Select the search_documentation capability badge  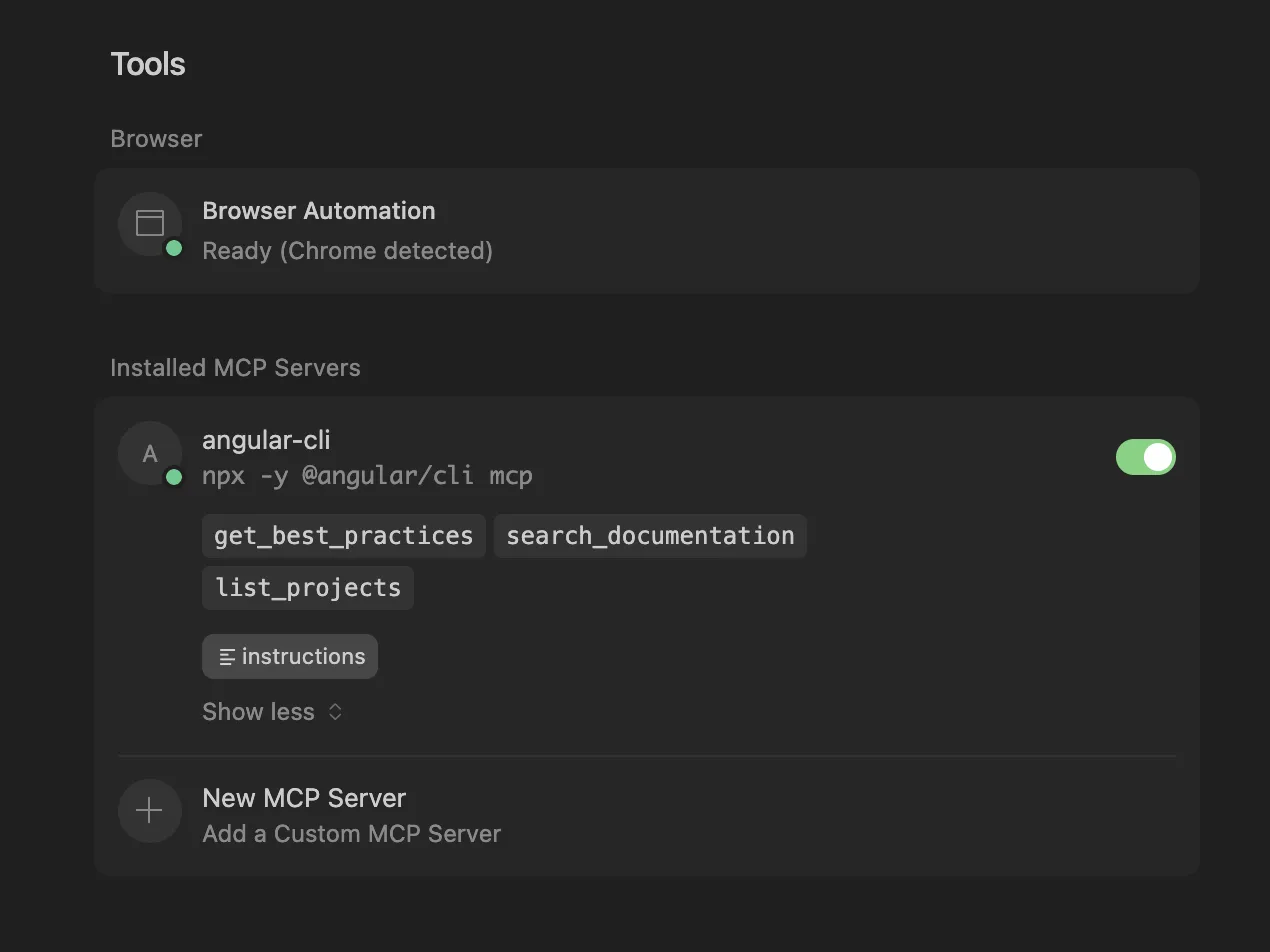tap(650, 536)
